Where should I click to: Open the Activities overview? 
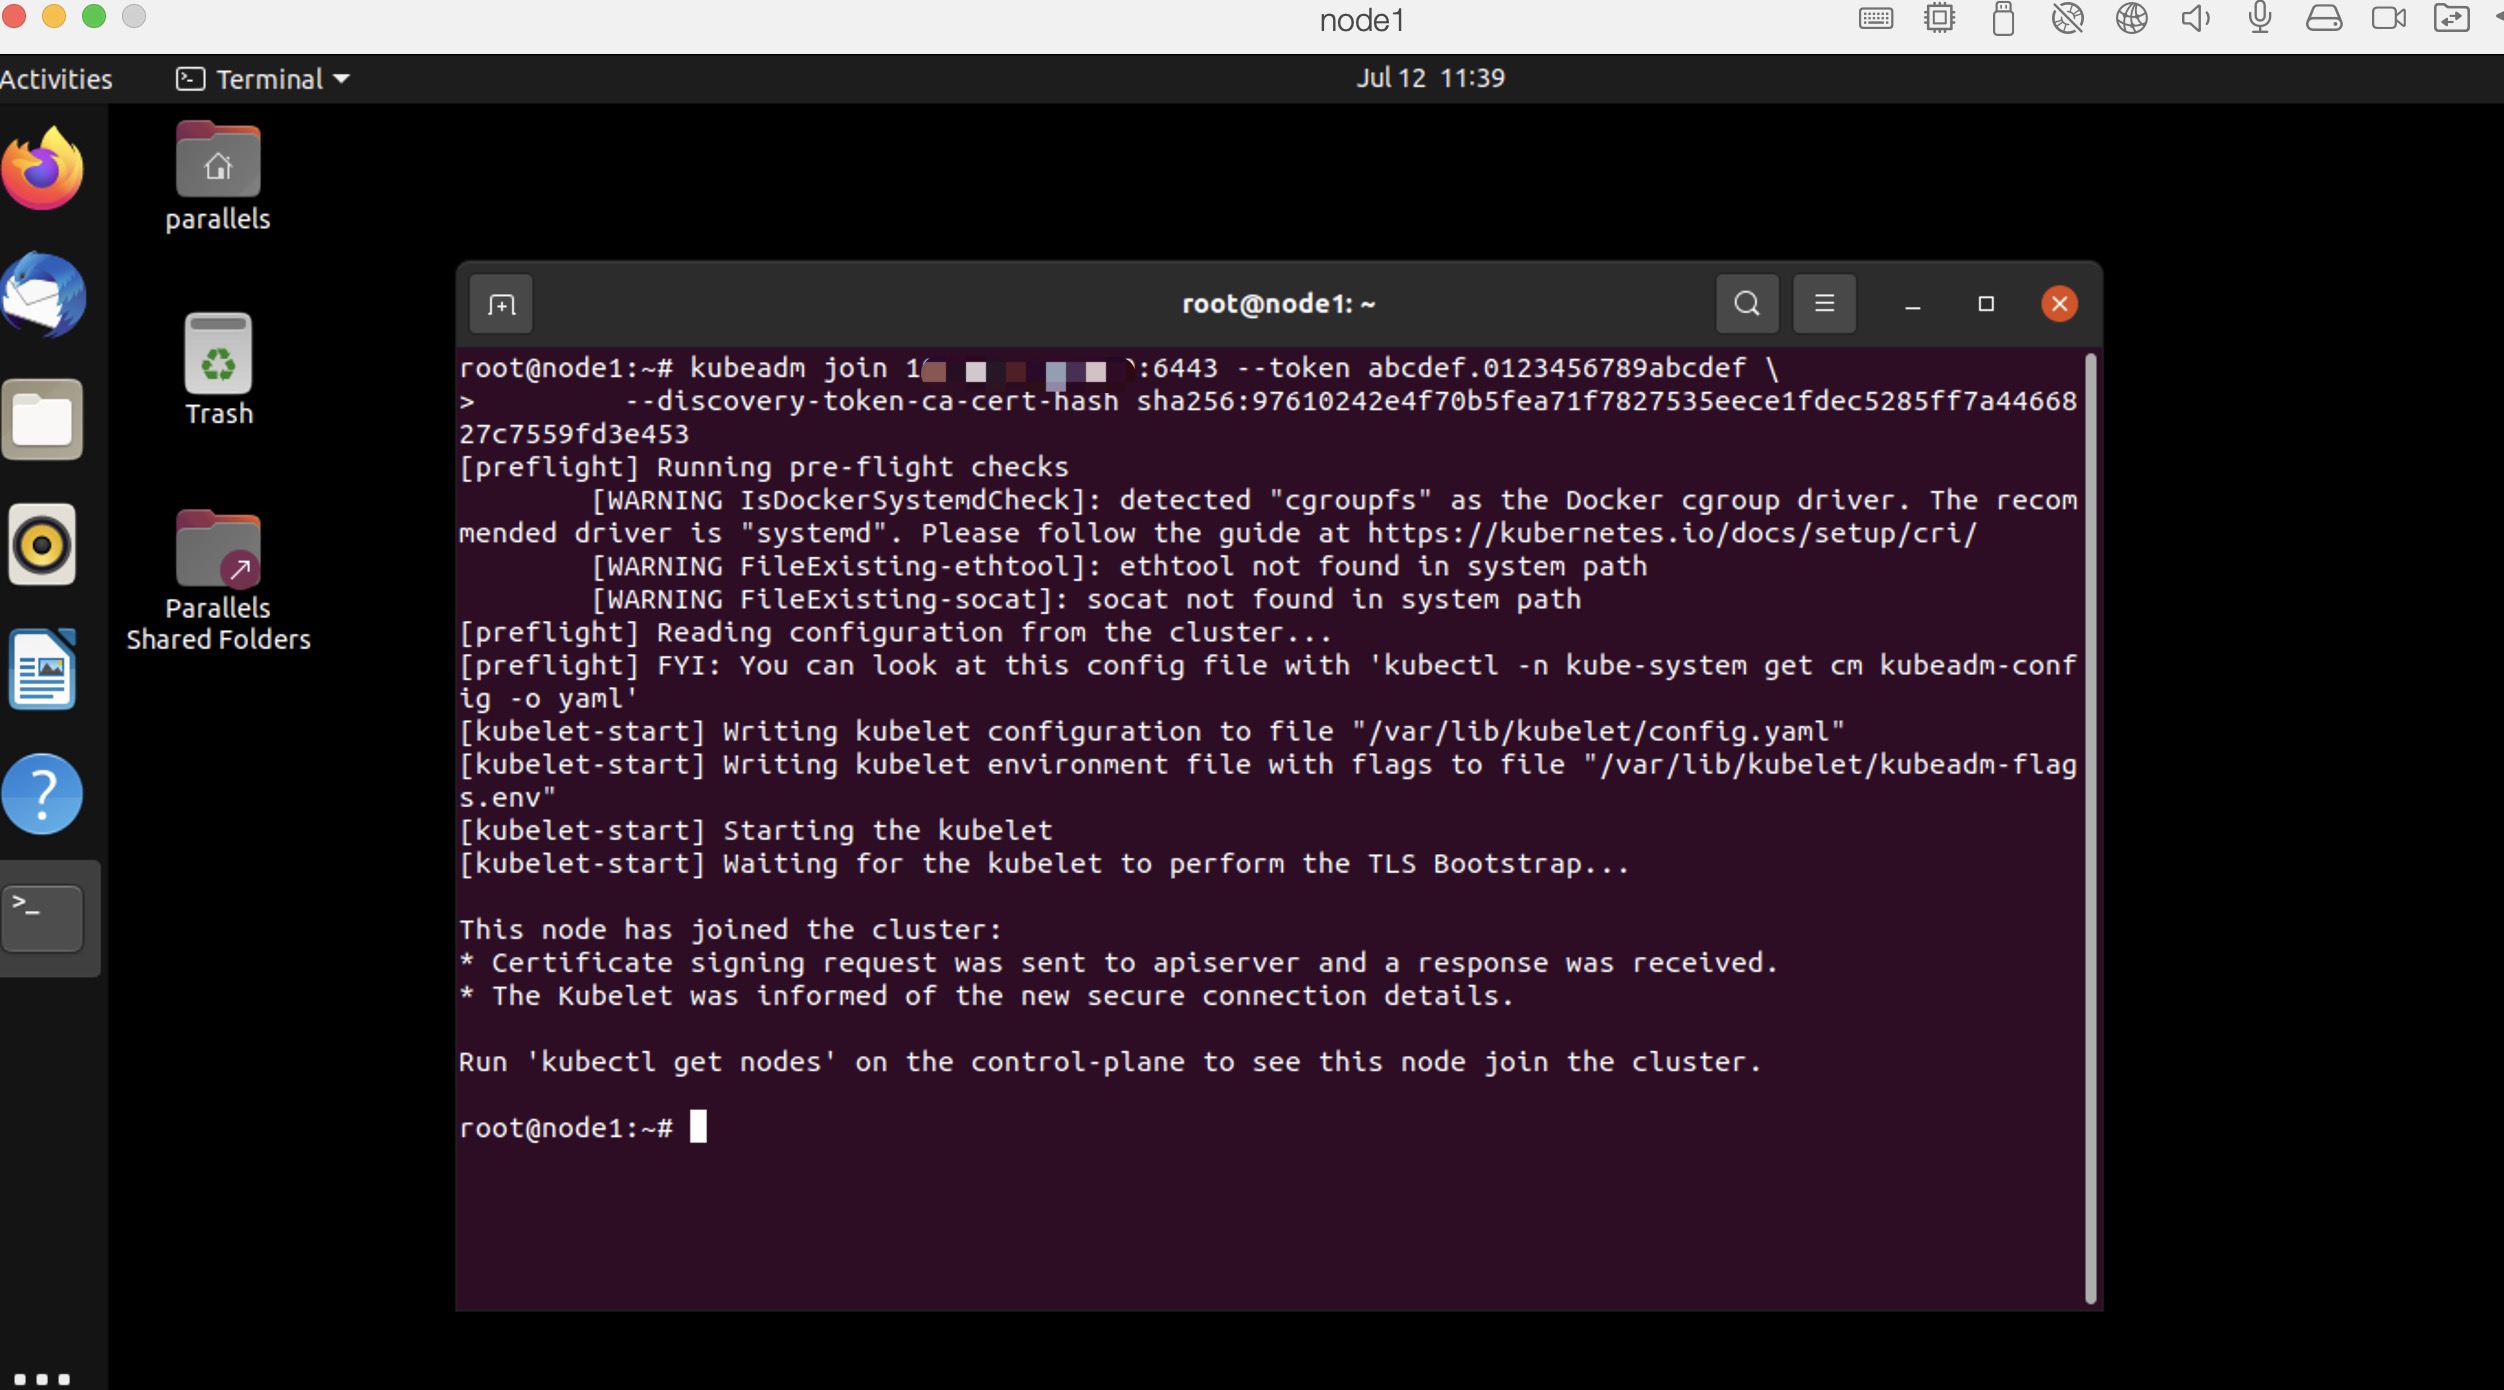tap(56, 79)
